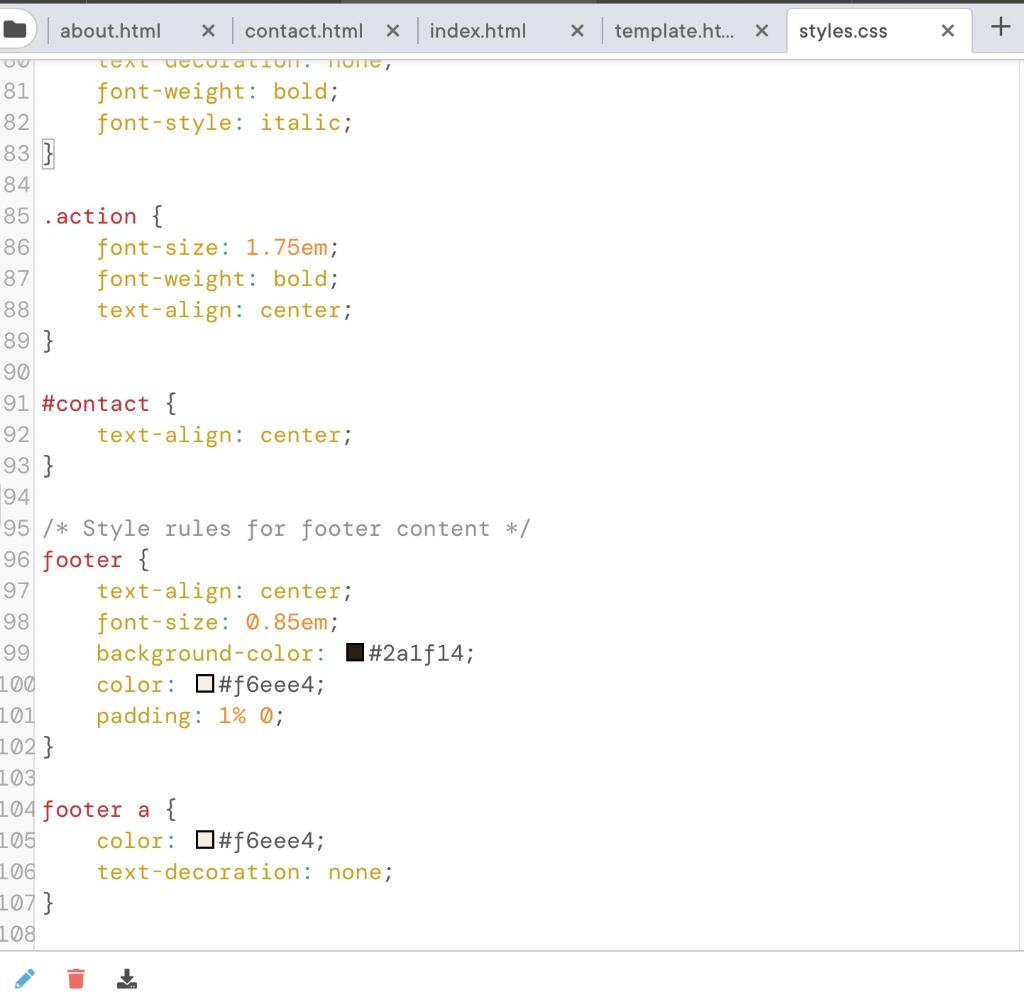Click line number 85 in the gutter
Screen dimensions: 1024x1007
[16, 216]
